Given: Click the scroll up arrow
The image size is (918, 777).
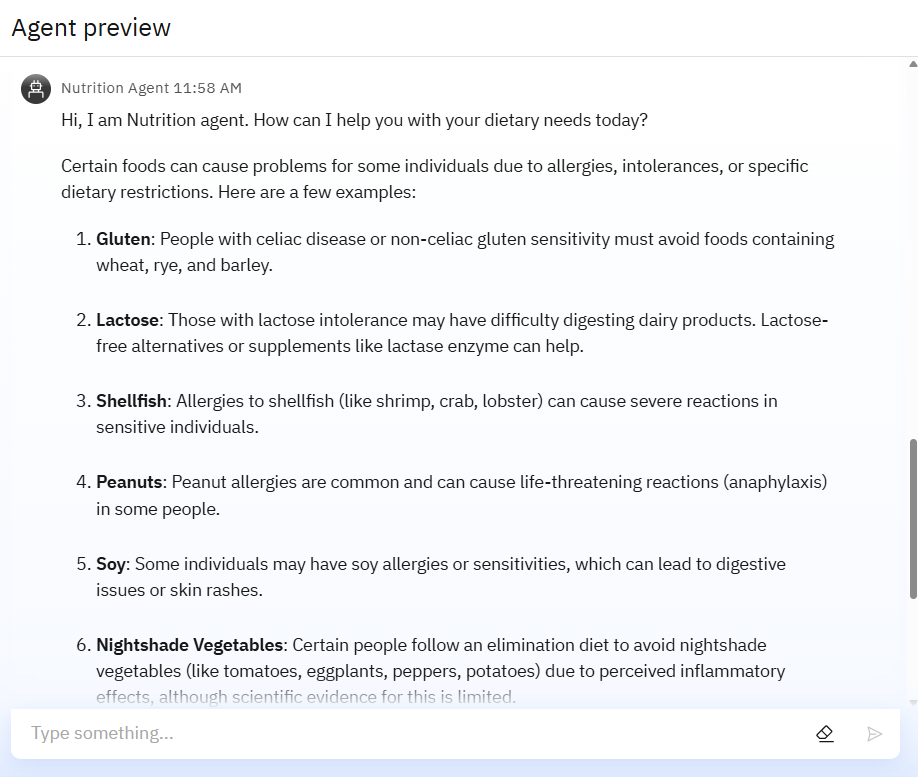Looking at the screenshot, I should click(912, 65).
